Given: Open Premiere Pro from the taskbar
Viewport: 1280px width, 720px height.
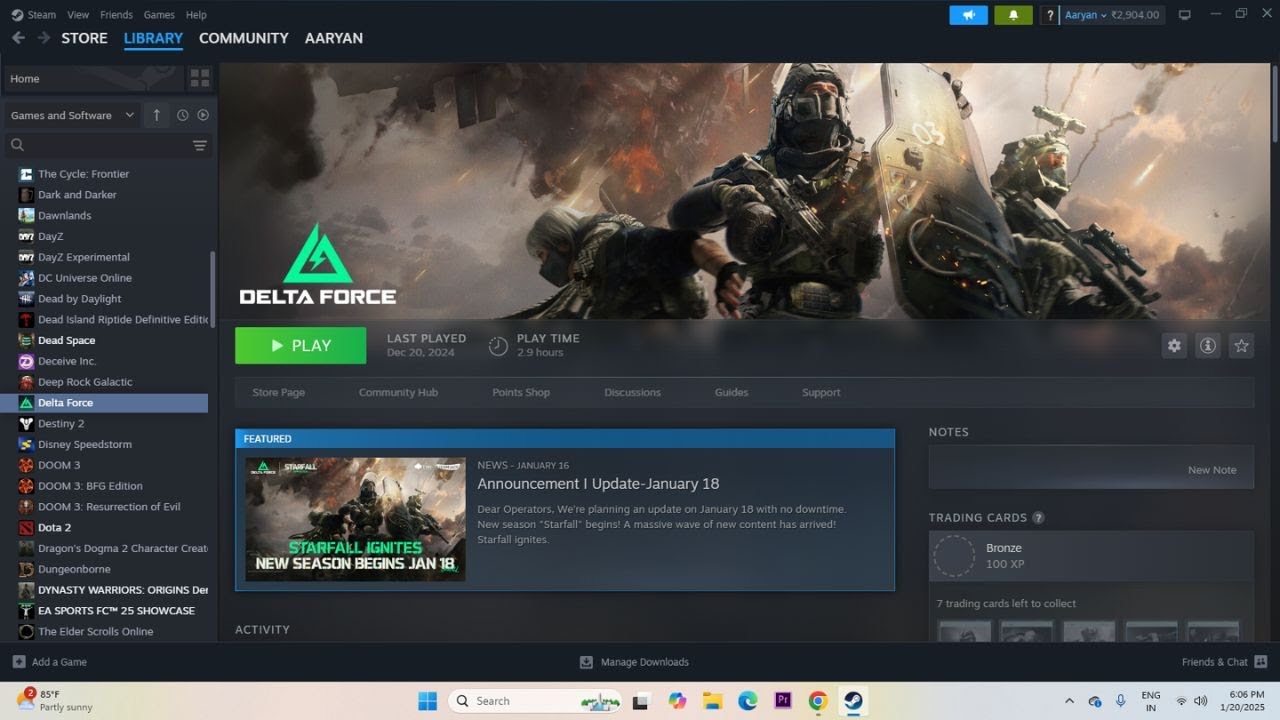Looking at the screenshot, I should click(783, 701).
